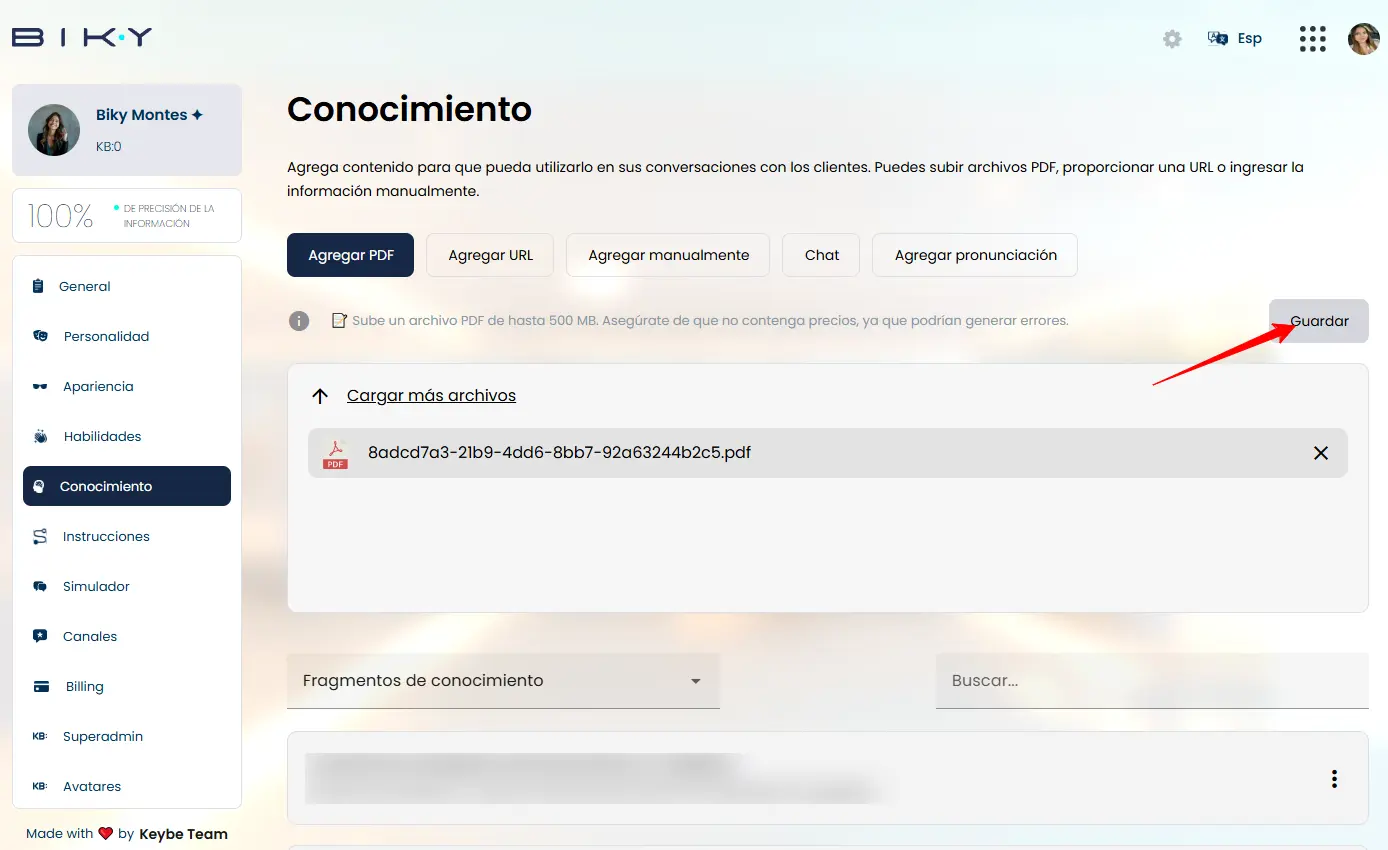
Task: Click the Superadmin KB icon
Action: click(x=40, y=736)
